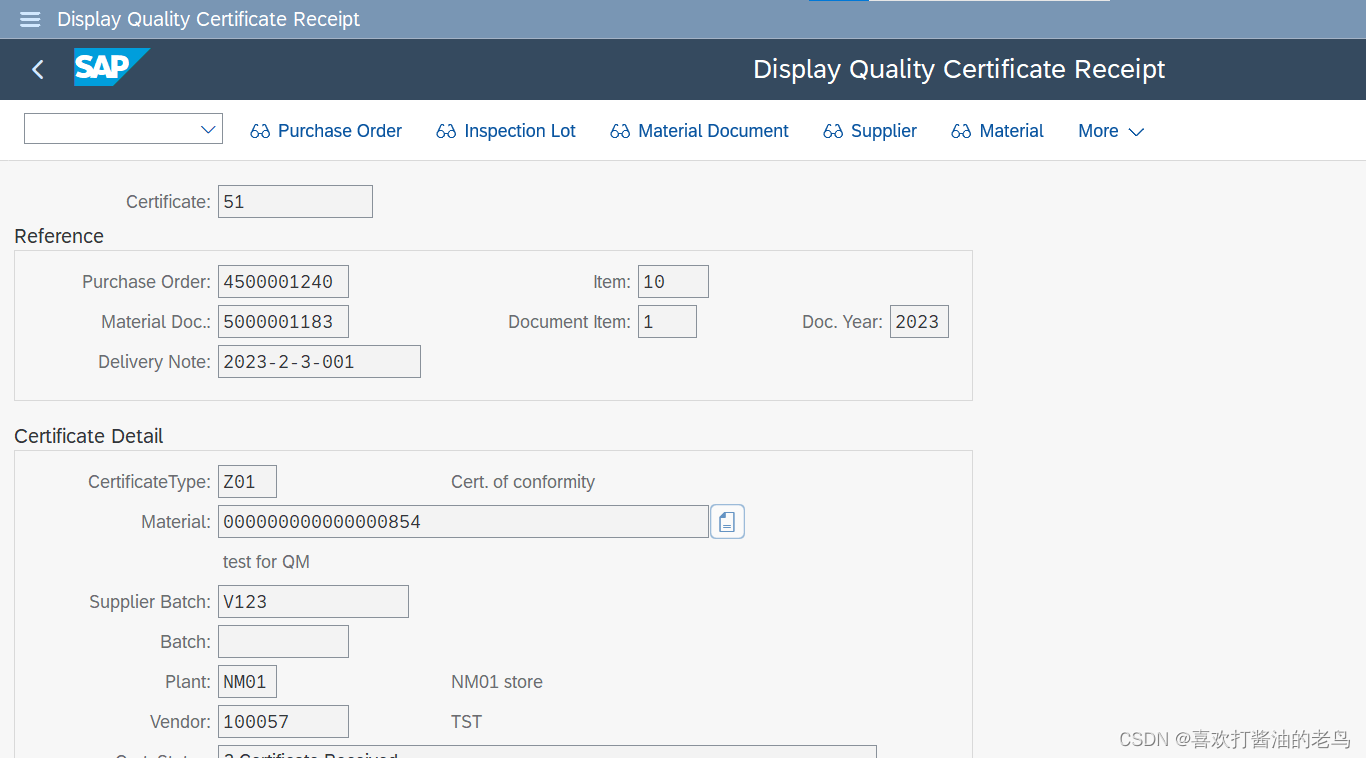Select the Purchase Order field showing 4500001240
The height and width of the screenshot is (758, 1366).
[283, 281]
